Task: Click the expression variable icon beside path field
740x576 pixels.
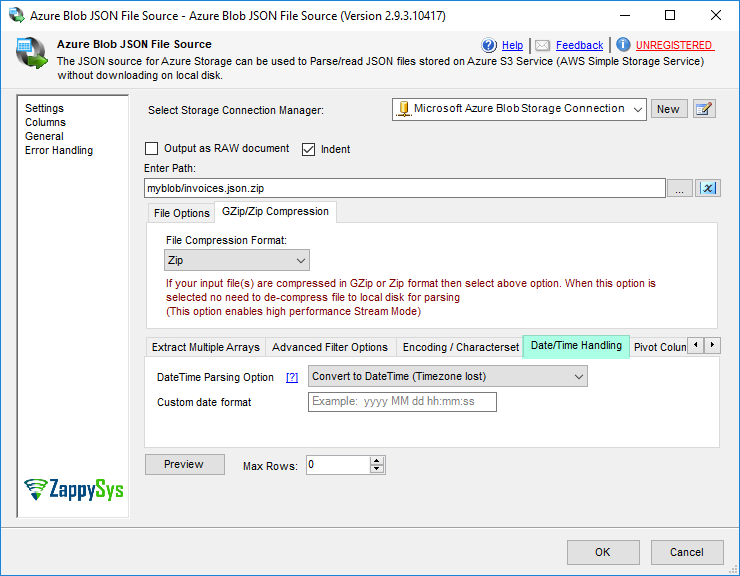Action: (x=707, y=188)
